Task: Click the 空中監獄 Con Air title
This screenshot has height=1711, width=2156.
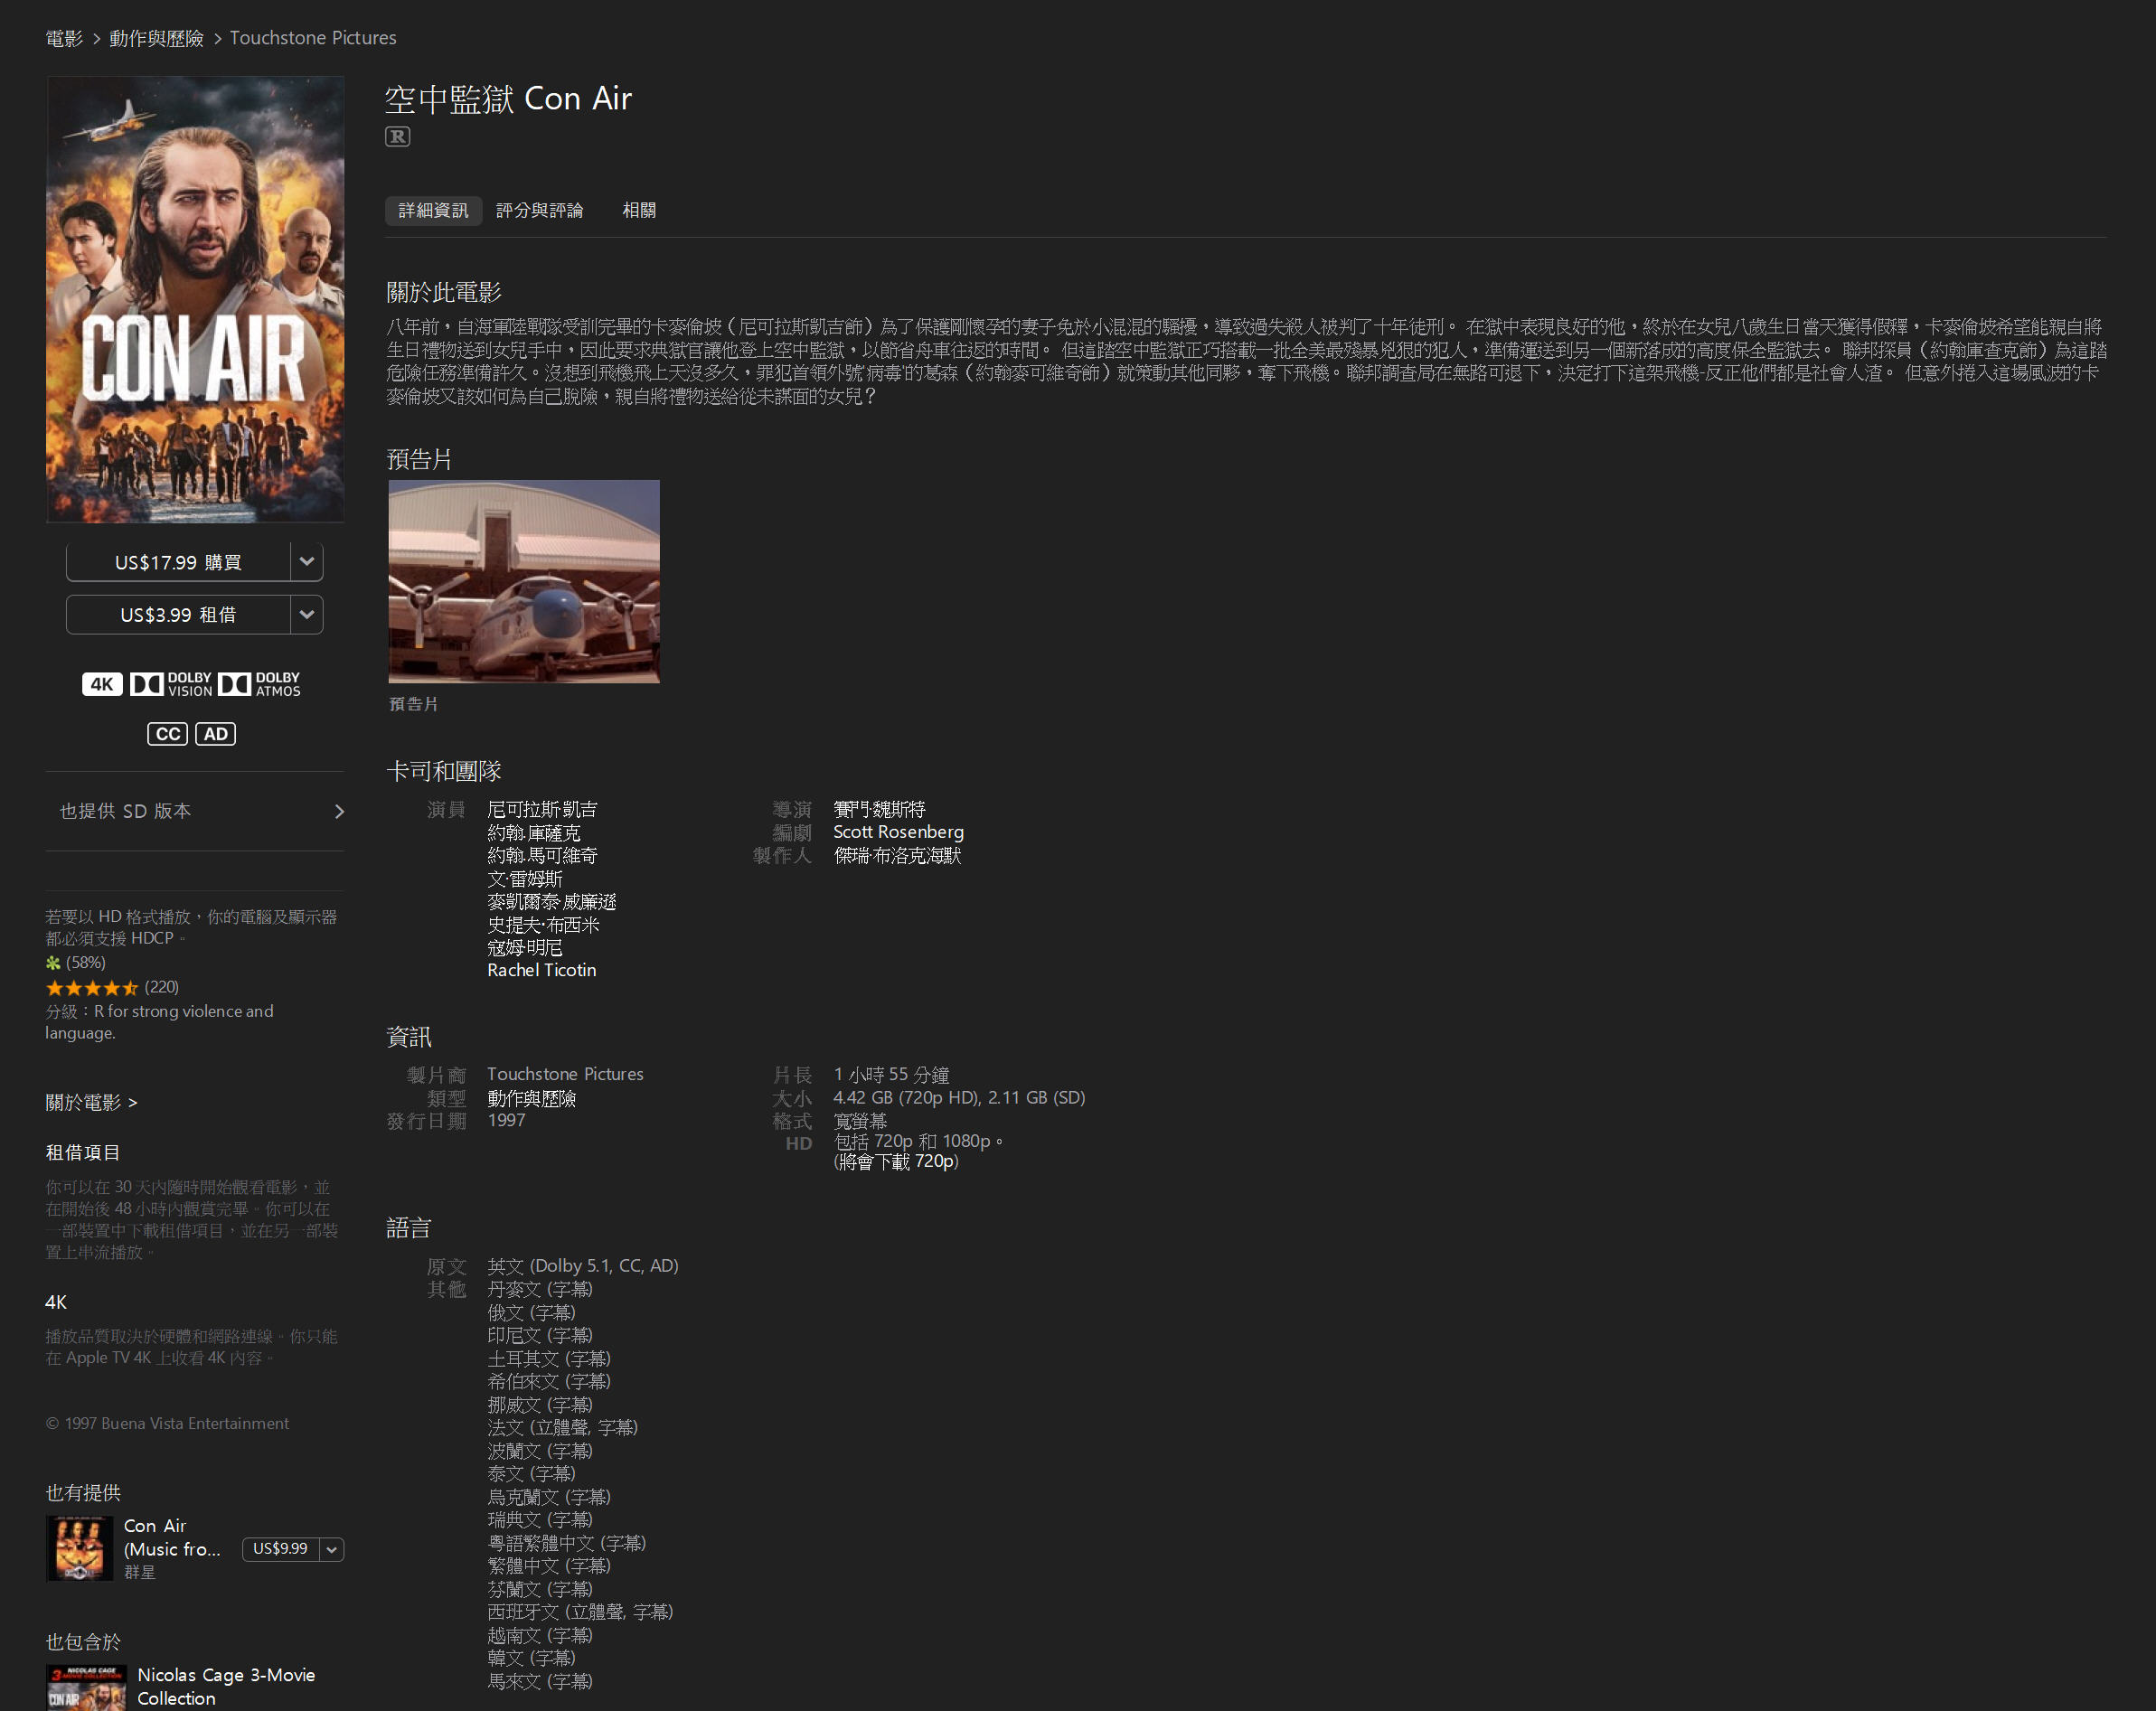Action: [x=509, y=99]
